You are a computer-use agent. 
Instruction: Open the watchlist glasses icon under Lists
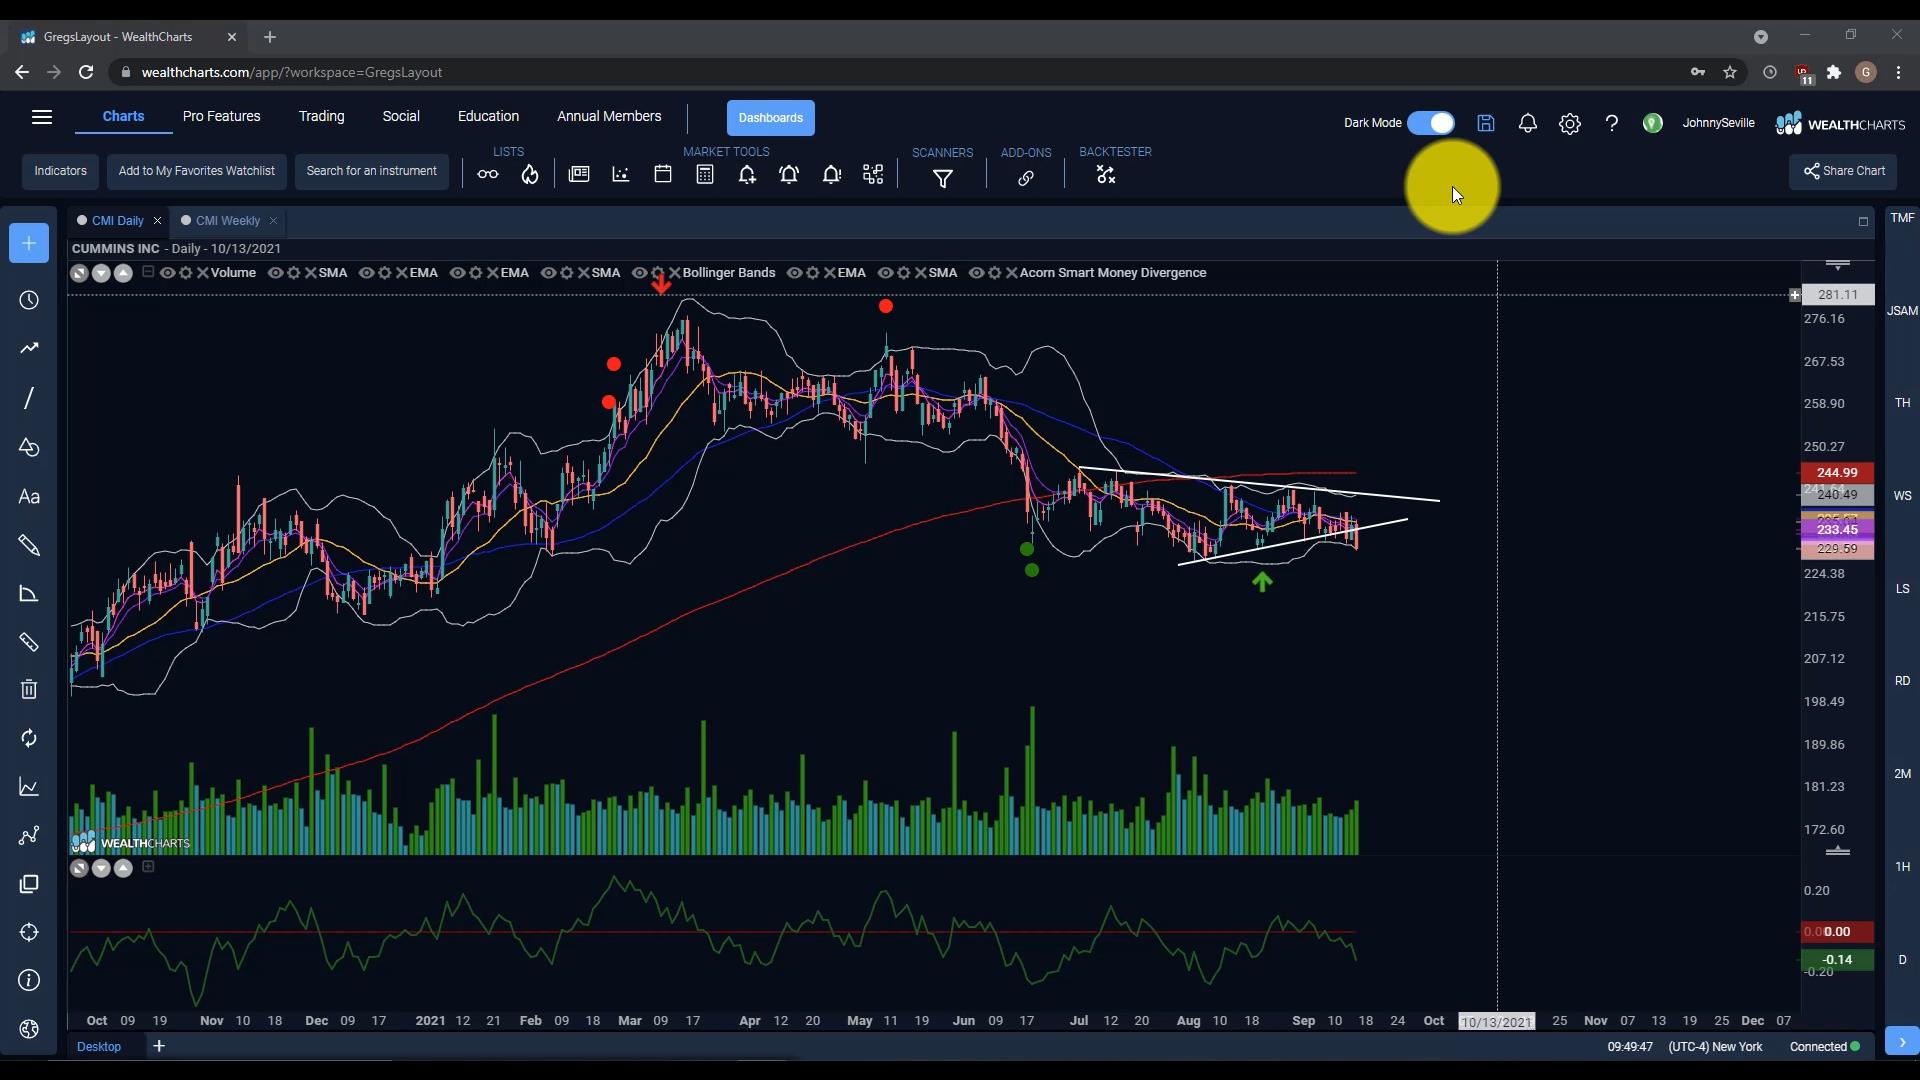pos(487,175)
